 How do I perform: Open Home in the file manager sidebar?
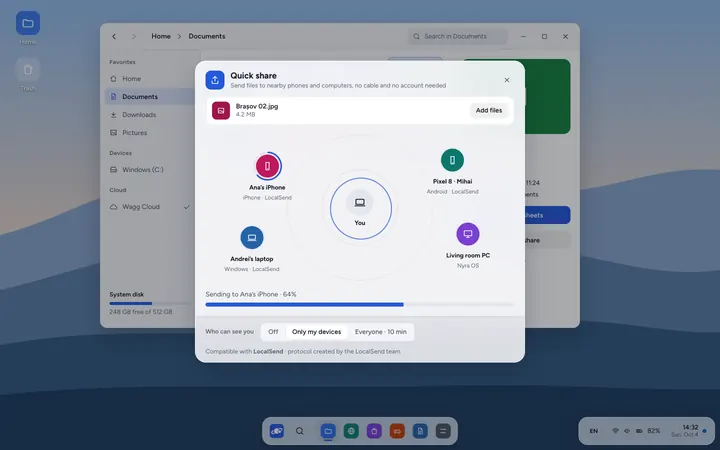(150, 79)
